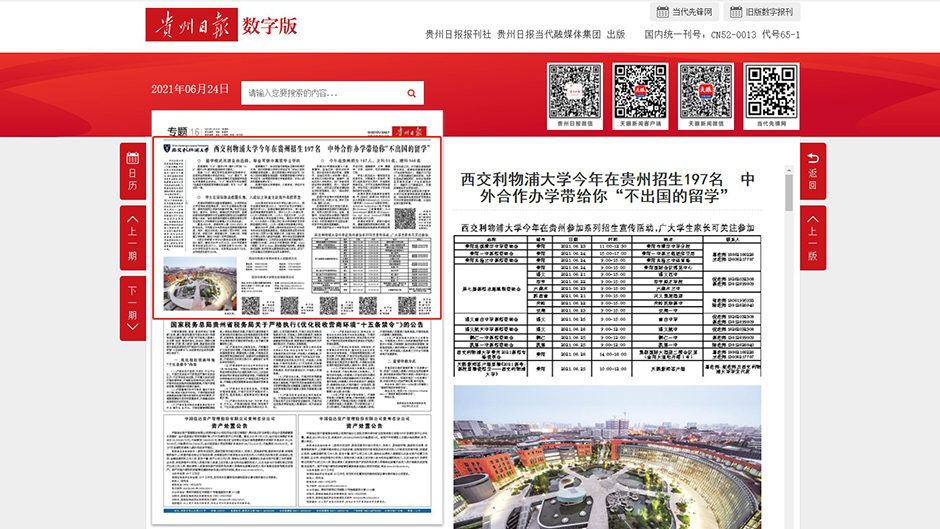Viewport: 940px width, 529px height.
Task: Open the 旧版数字报刊 link button
Action: 762,12
